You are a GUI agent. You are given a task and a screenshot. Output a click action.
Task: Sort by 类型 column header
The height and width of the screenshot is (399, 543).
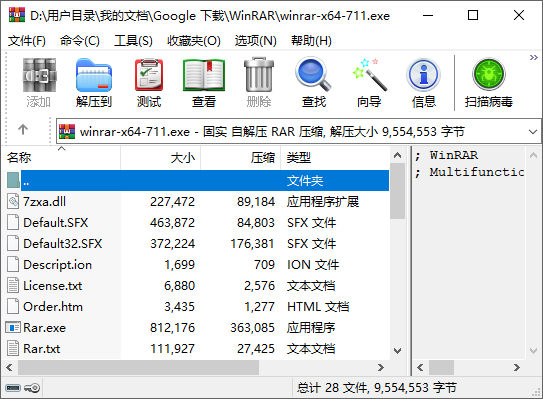click(335, 158)
